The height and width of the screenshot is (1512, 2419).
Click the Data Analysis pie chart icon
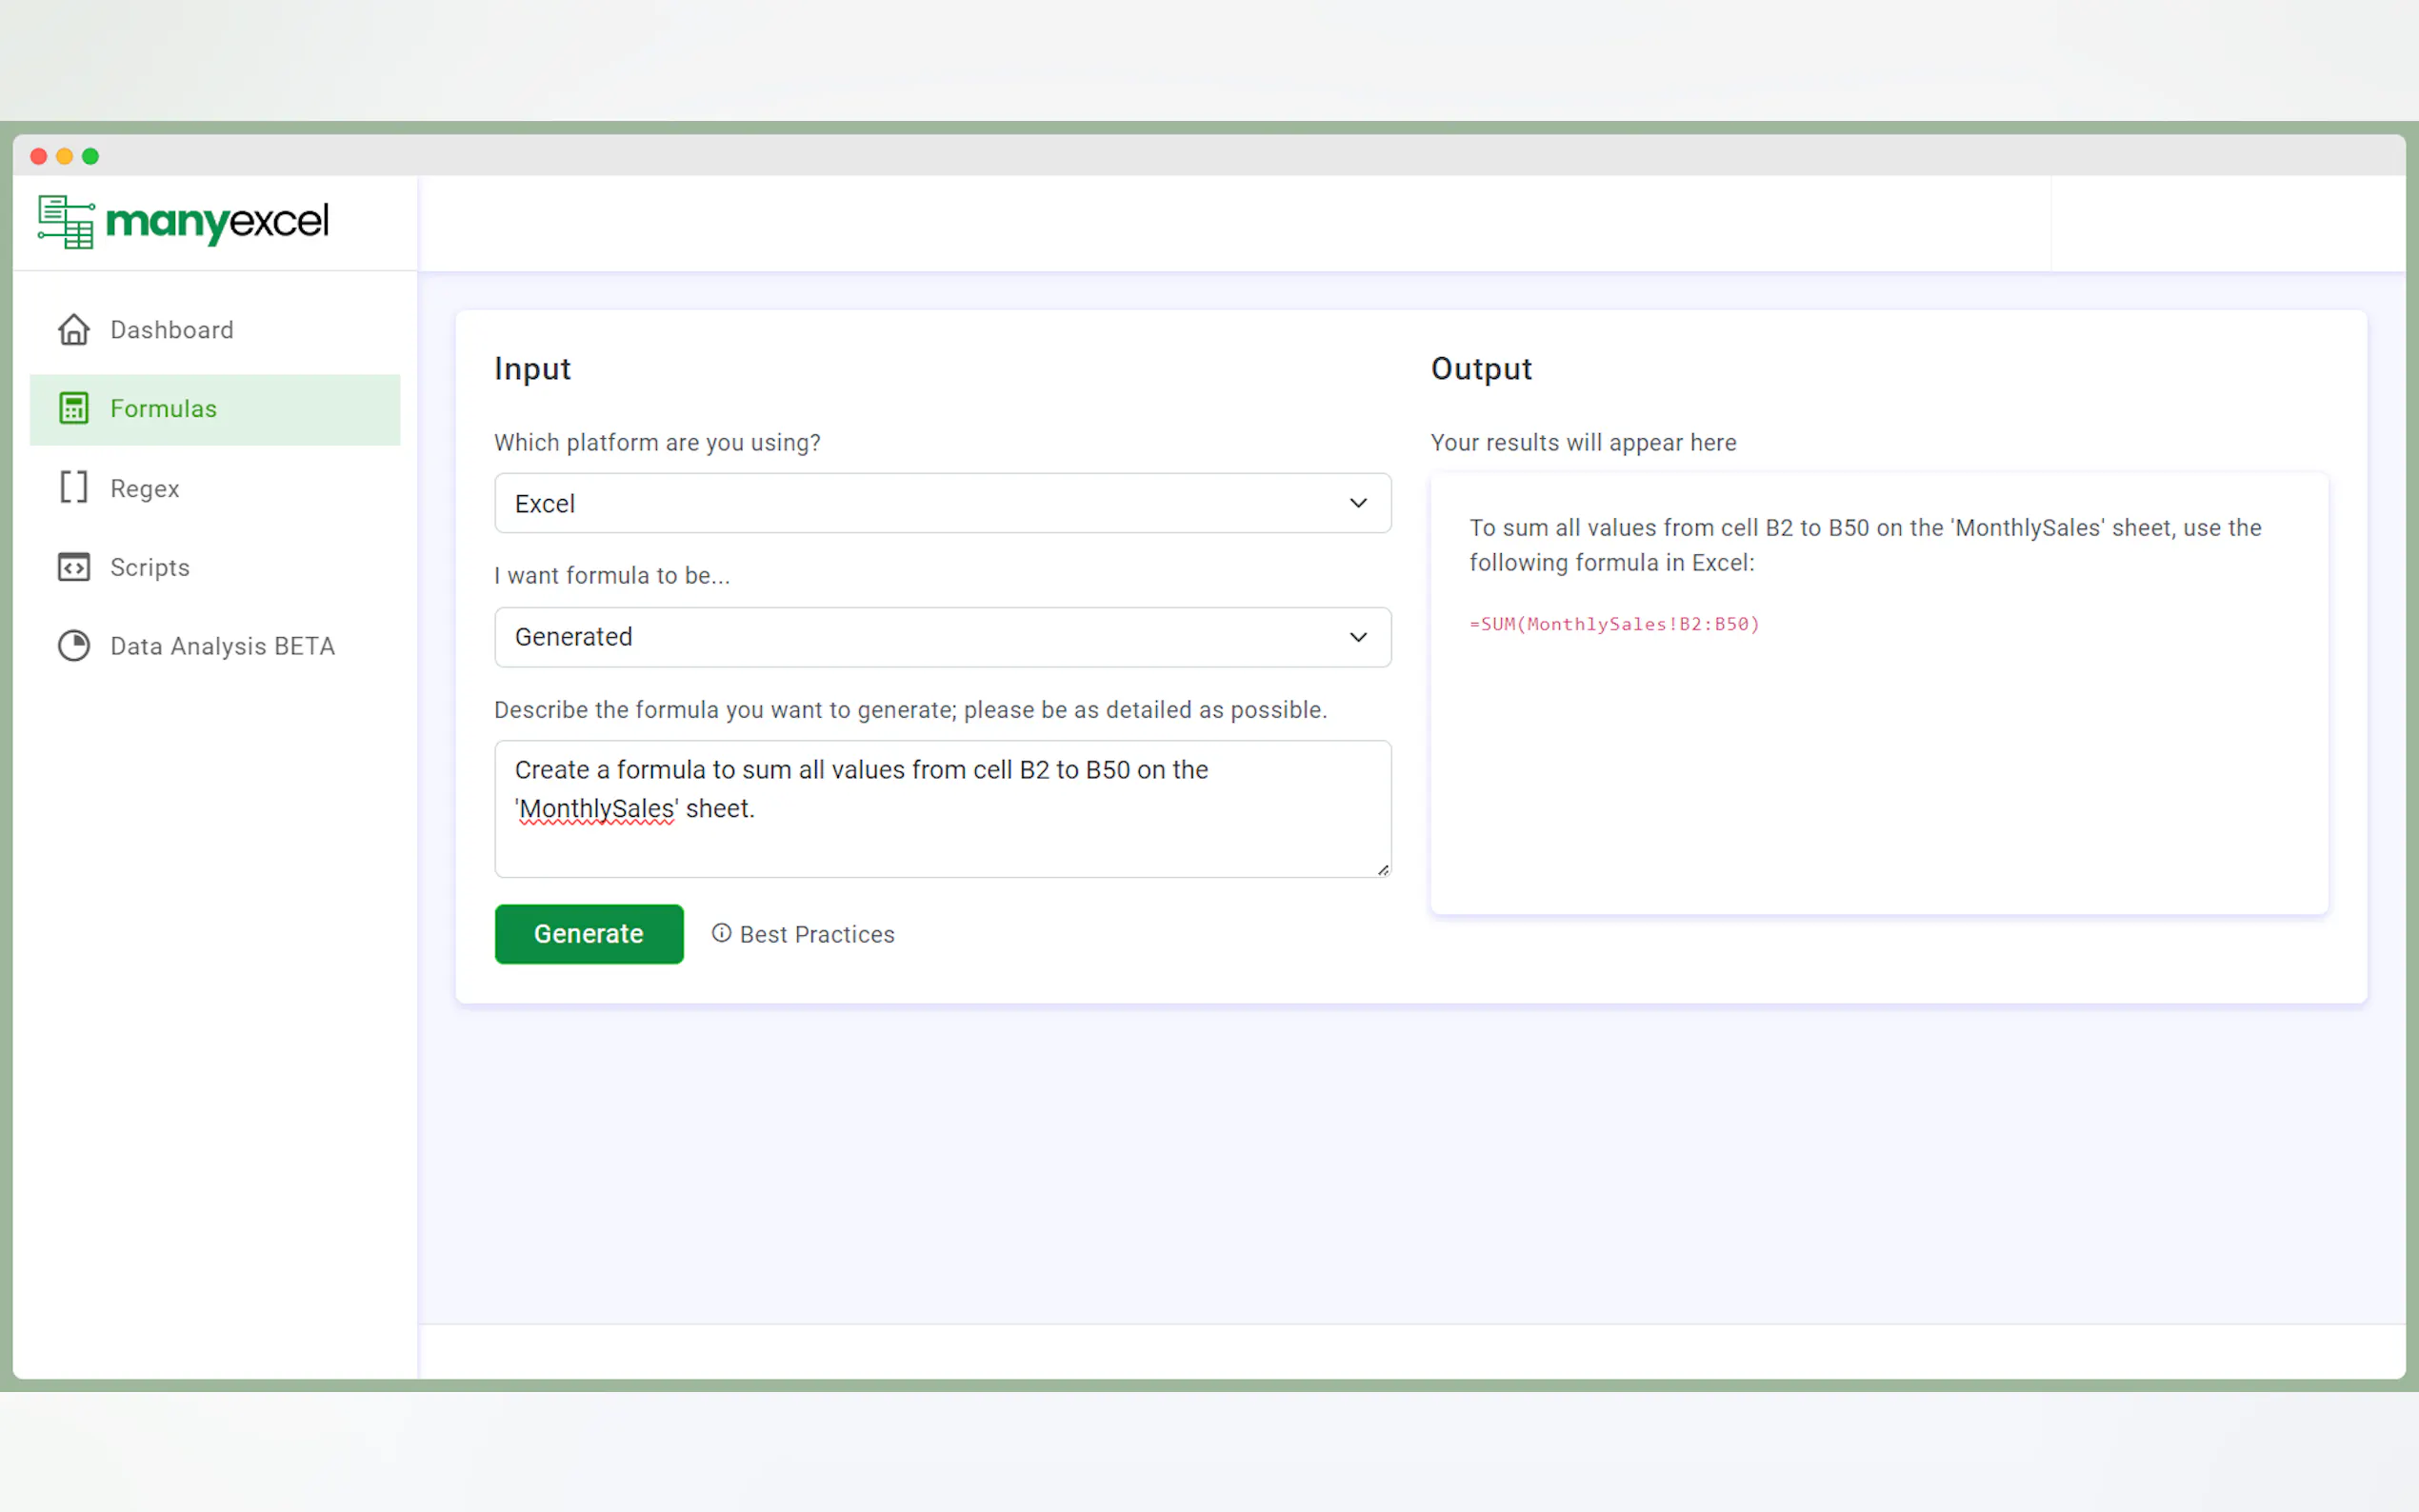point(73,646)
